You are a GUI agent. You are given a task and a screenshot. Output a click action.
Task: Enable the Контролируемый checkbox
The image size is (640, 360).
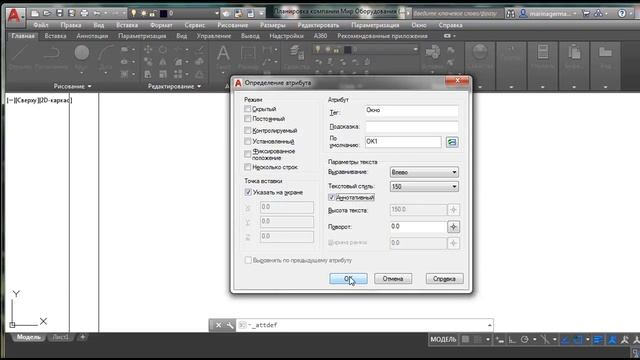[247, 130]
